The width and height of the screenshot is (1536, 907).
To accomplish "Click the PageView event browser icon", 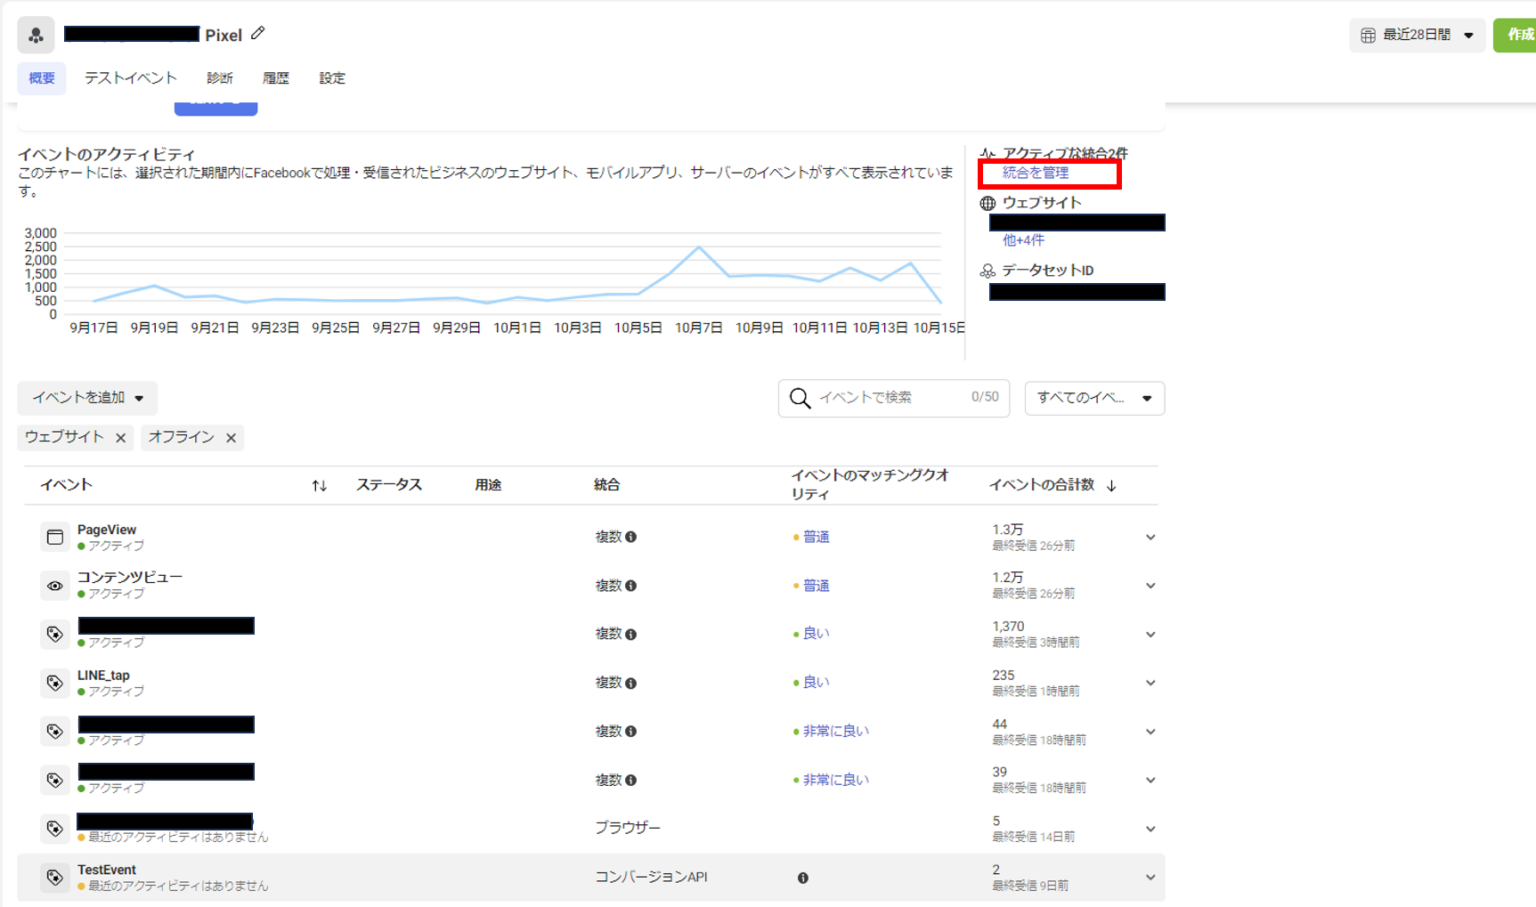I will pyautogui.click(x=55, y=537).
